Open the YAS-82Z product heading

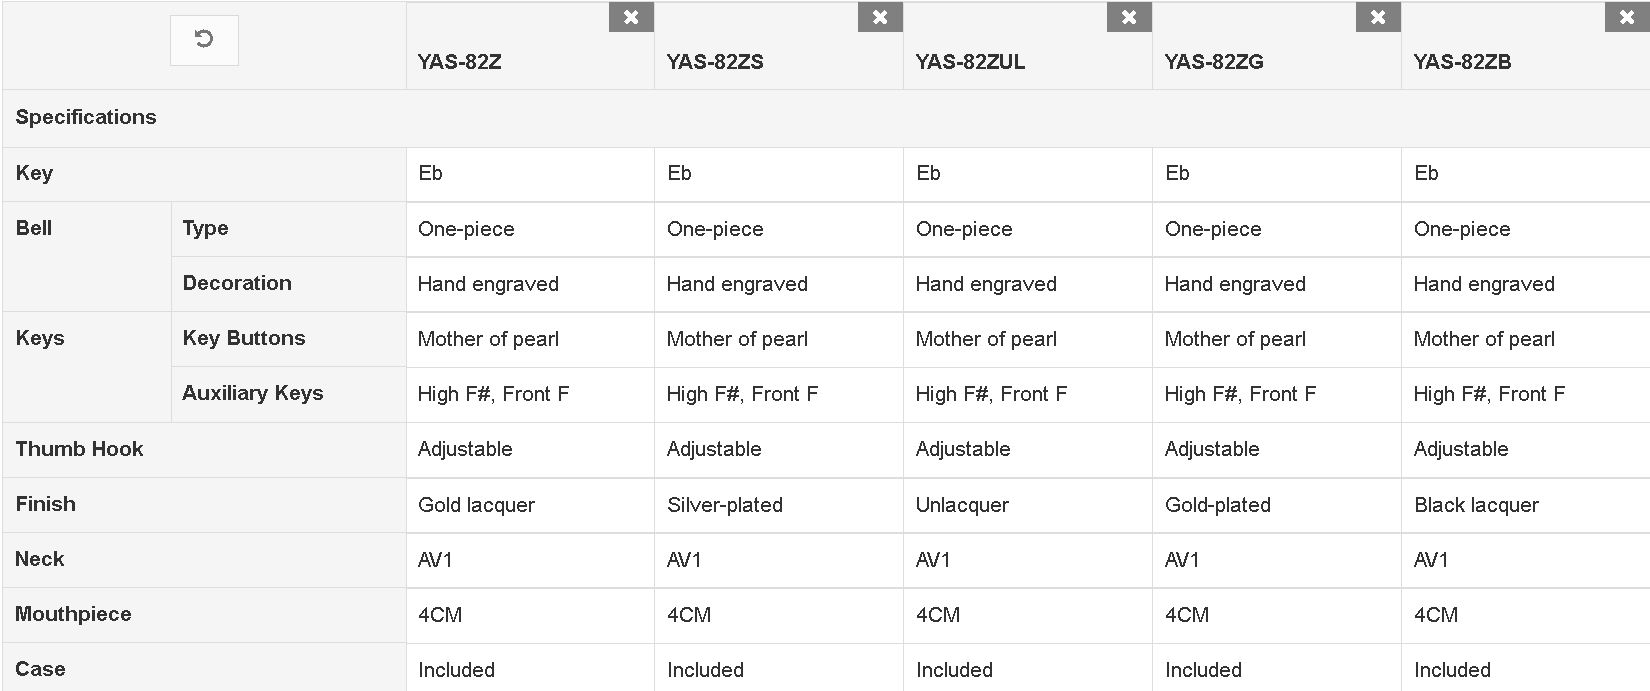point(460,62)
